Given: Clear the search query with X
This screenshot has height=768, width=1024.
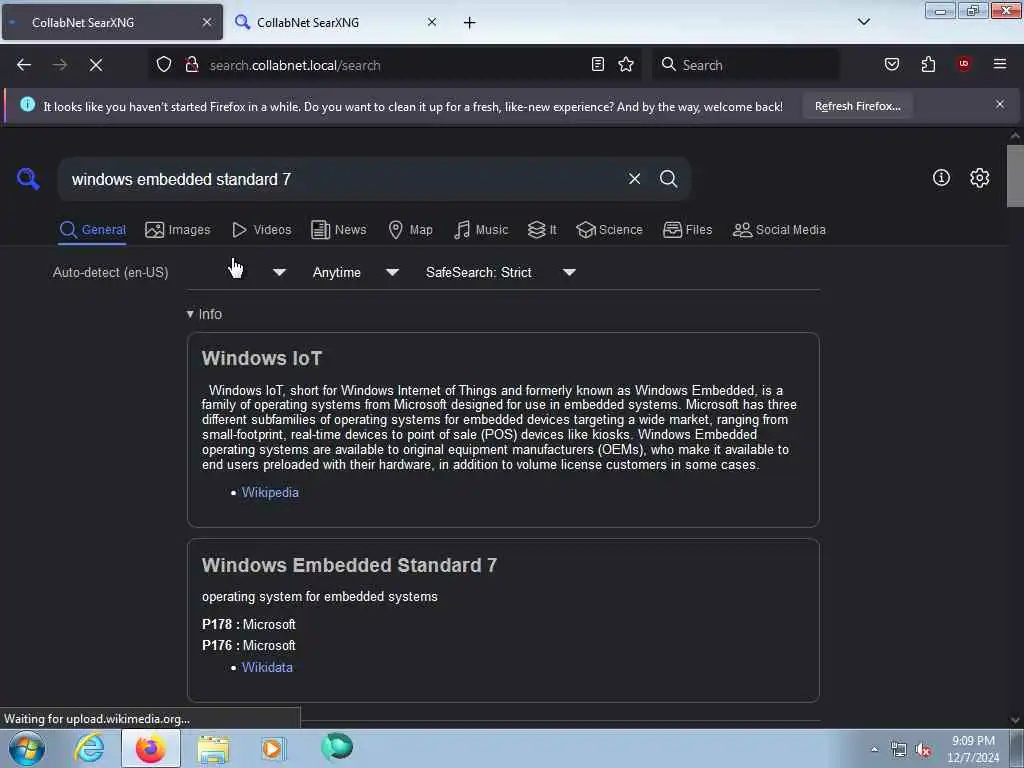Looking at the screenshot, I should pos(634,178).
